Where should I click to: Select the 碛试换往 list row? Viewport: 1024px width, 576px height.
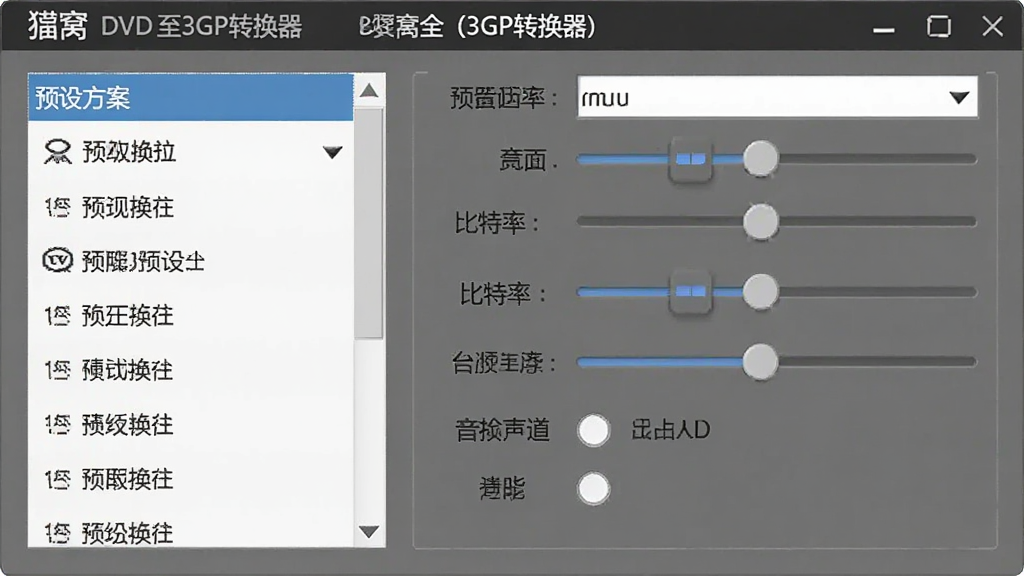[191, 370]
